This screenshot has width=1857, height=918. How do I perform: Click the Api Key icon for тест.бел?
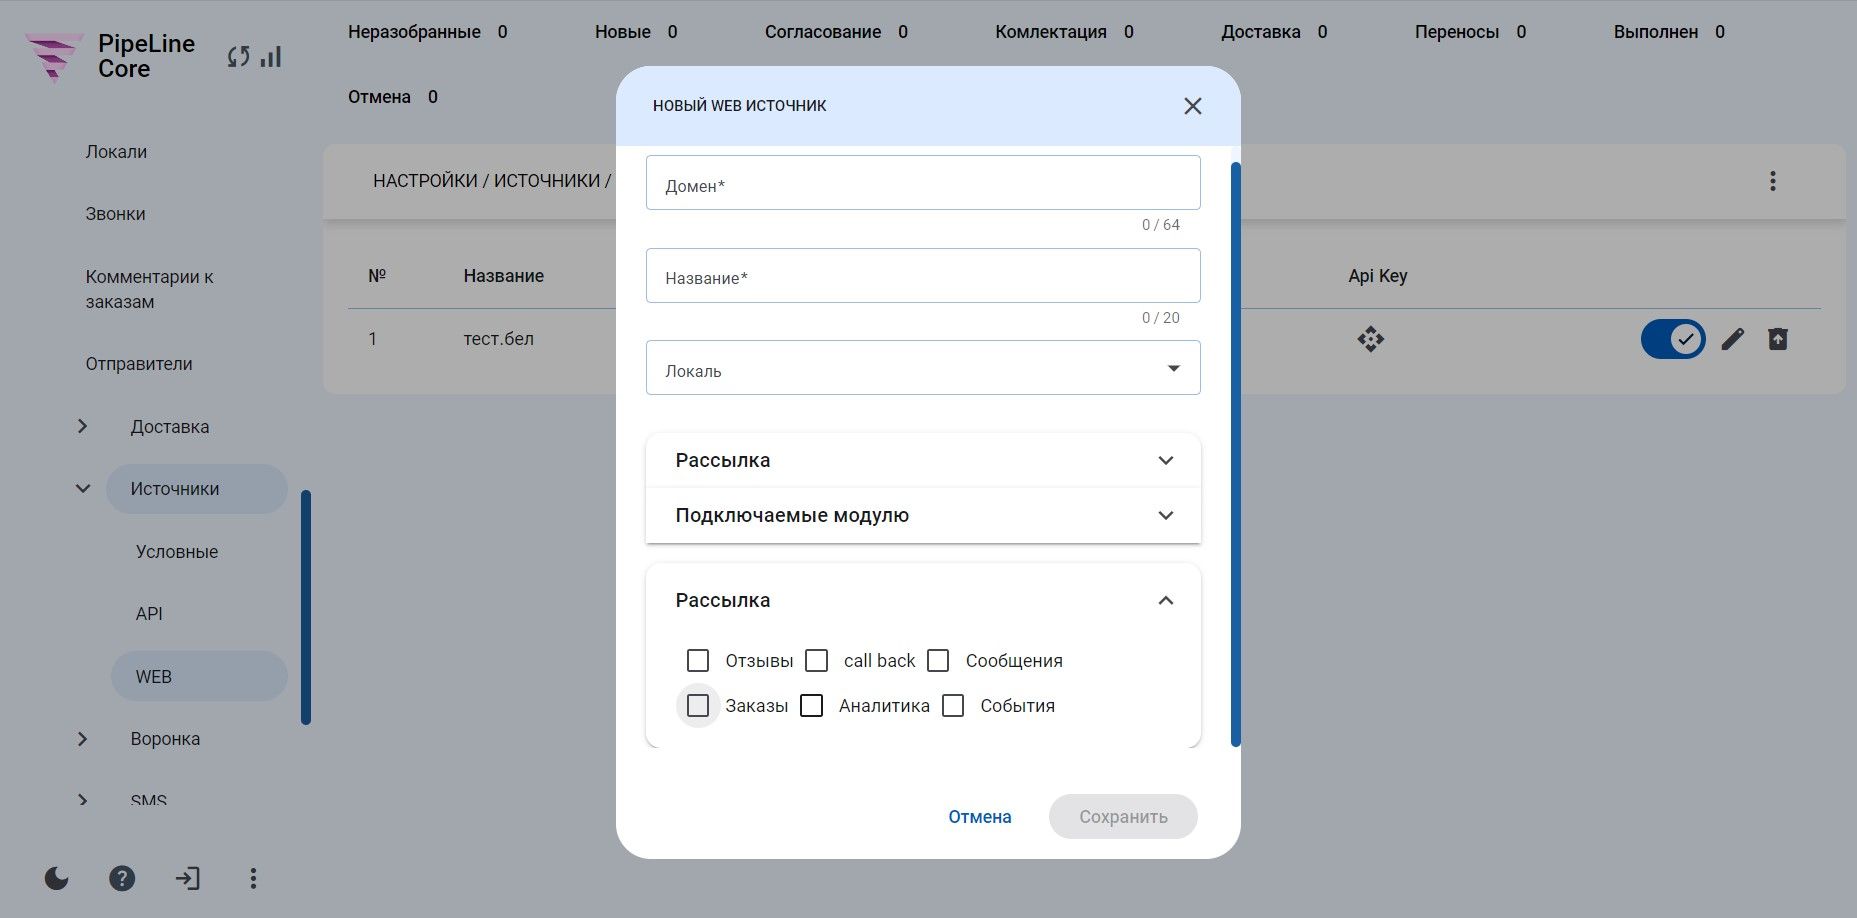(1370, 339)
